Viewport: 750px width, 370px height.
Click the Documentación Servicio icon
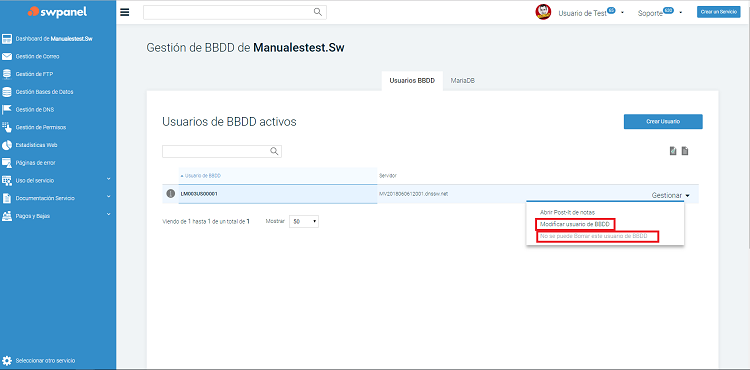pos(7,198)
